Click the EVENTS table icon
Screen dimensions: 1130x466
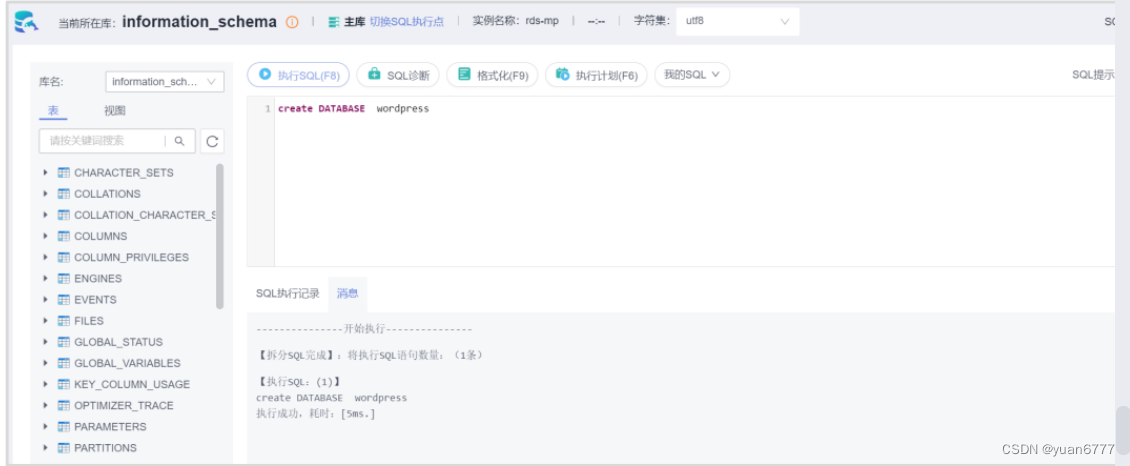(x=63, y=300)
